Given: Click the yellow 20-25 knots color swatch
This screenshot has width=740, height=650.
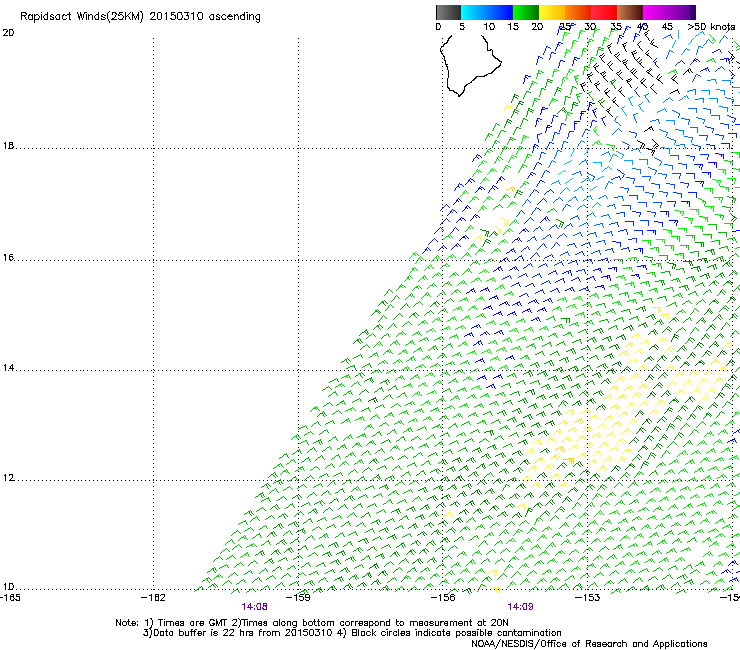Looking at the screenshot, I should click(x=552, y=12).
